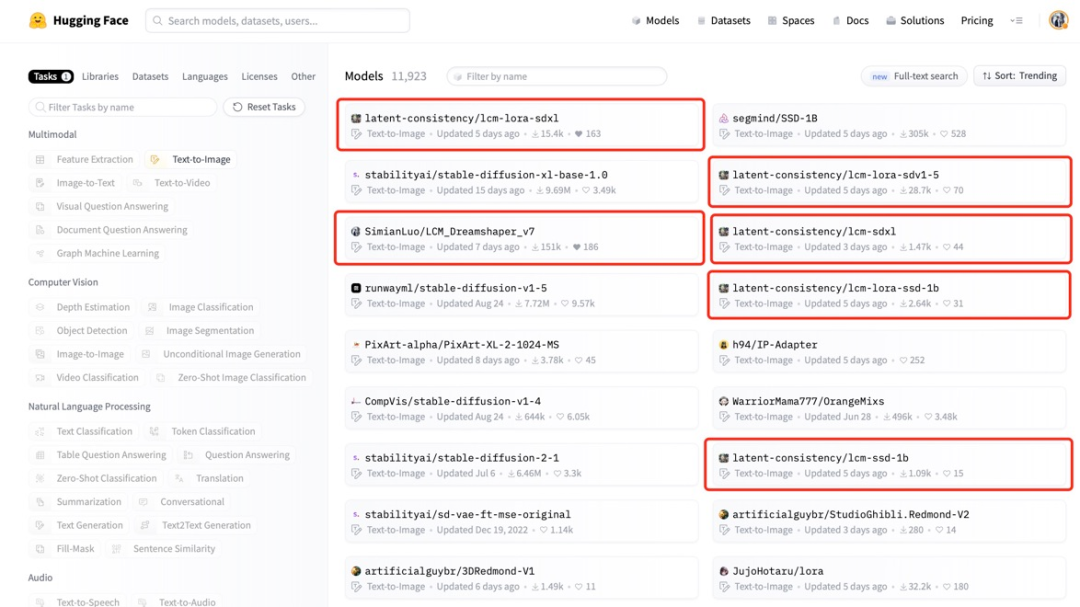Open the Full-text search button
The width and height of the screenshot is (1080, 607).
coord(914,76)
